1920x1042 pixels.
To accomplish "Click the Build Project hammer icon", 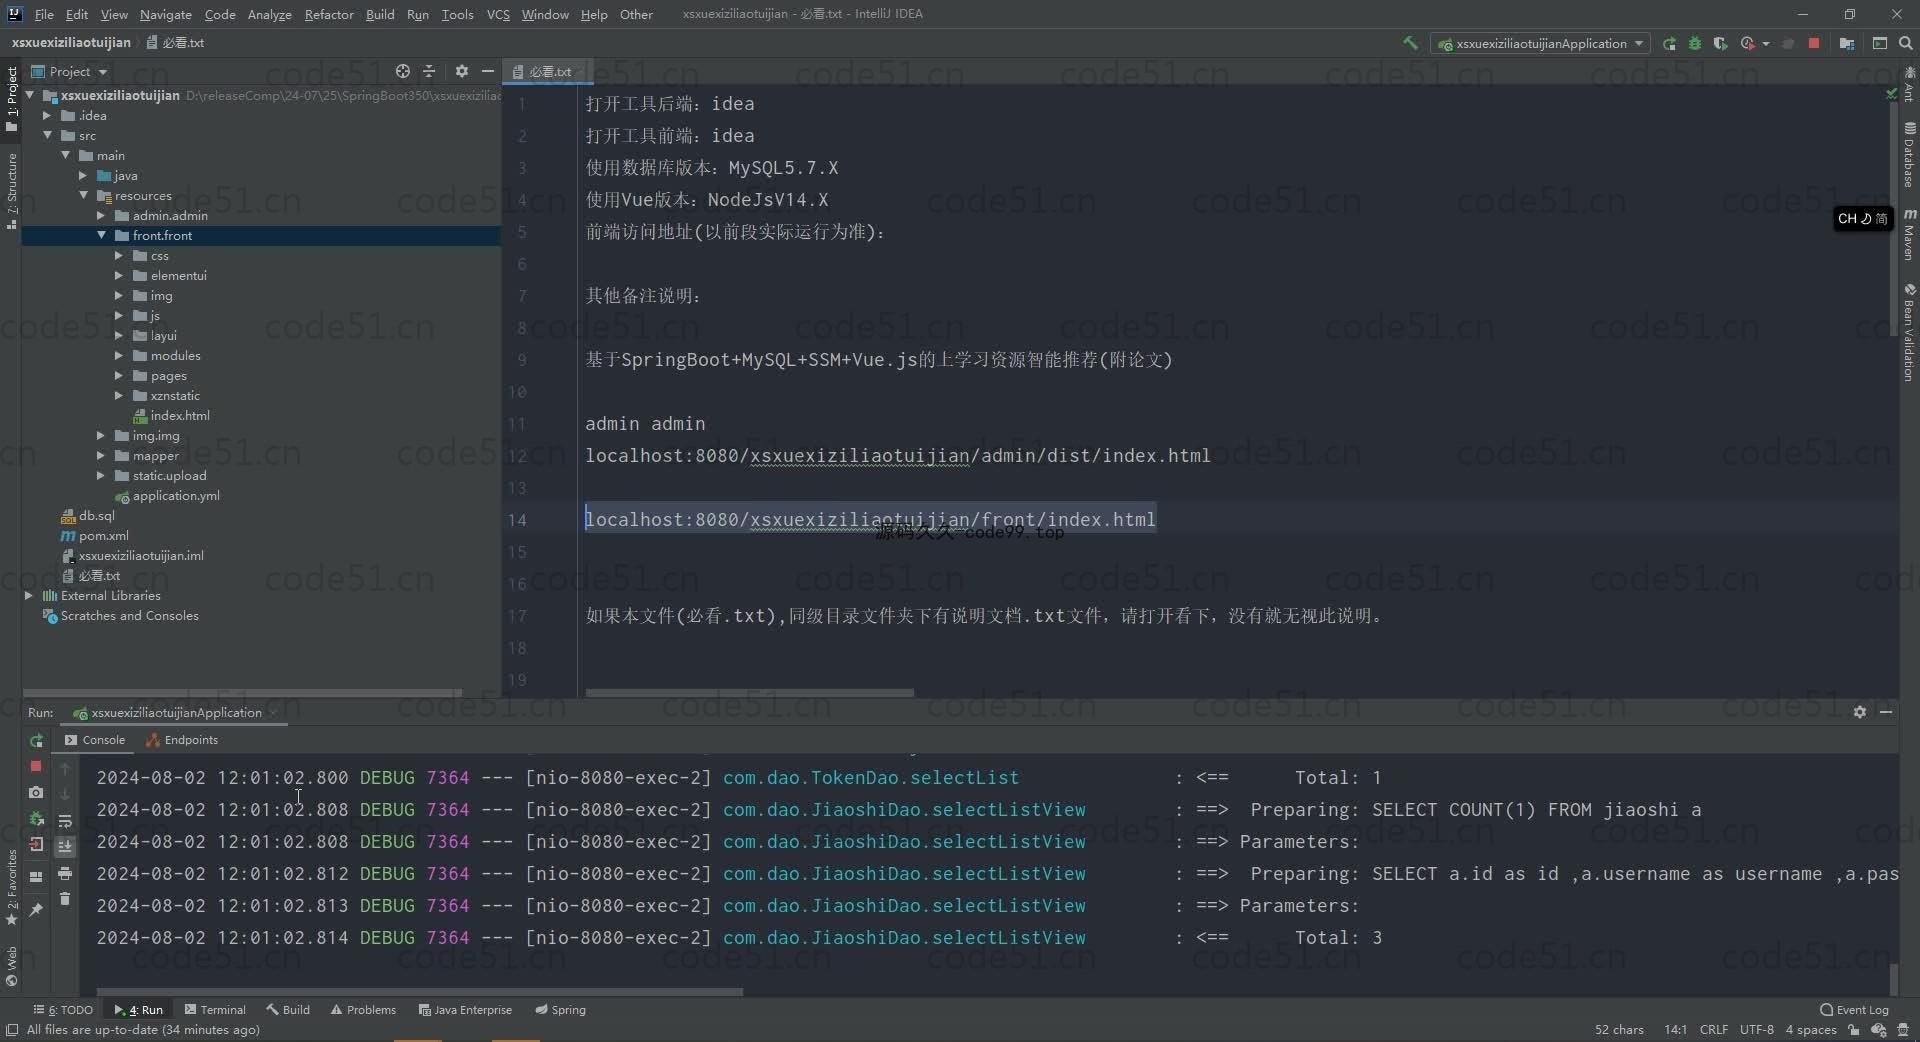I will 1410,43.
